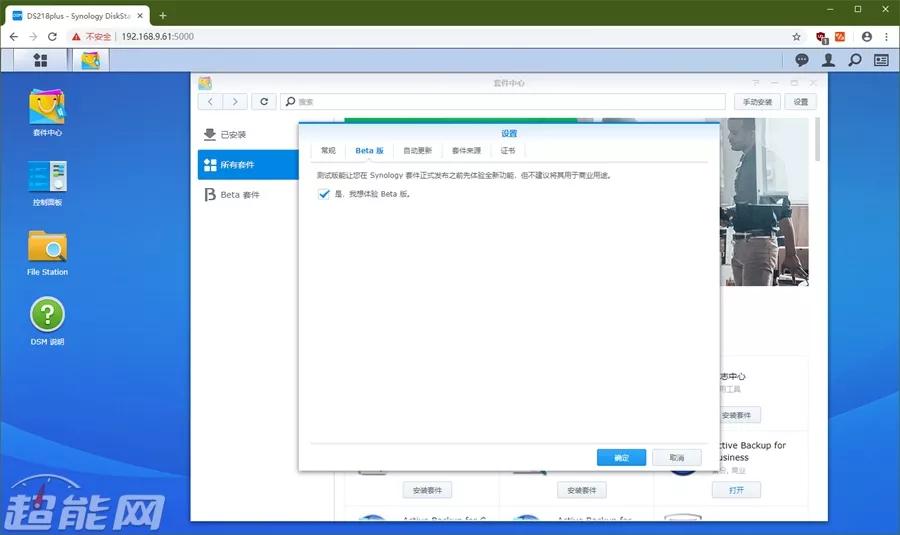The image size is (900, 535).
Task: Open the widgets panel icon
Action: (x=881, y=60)
